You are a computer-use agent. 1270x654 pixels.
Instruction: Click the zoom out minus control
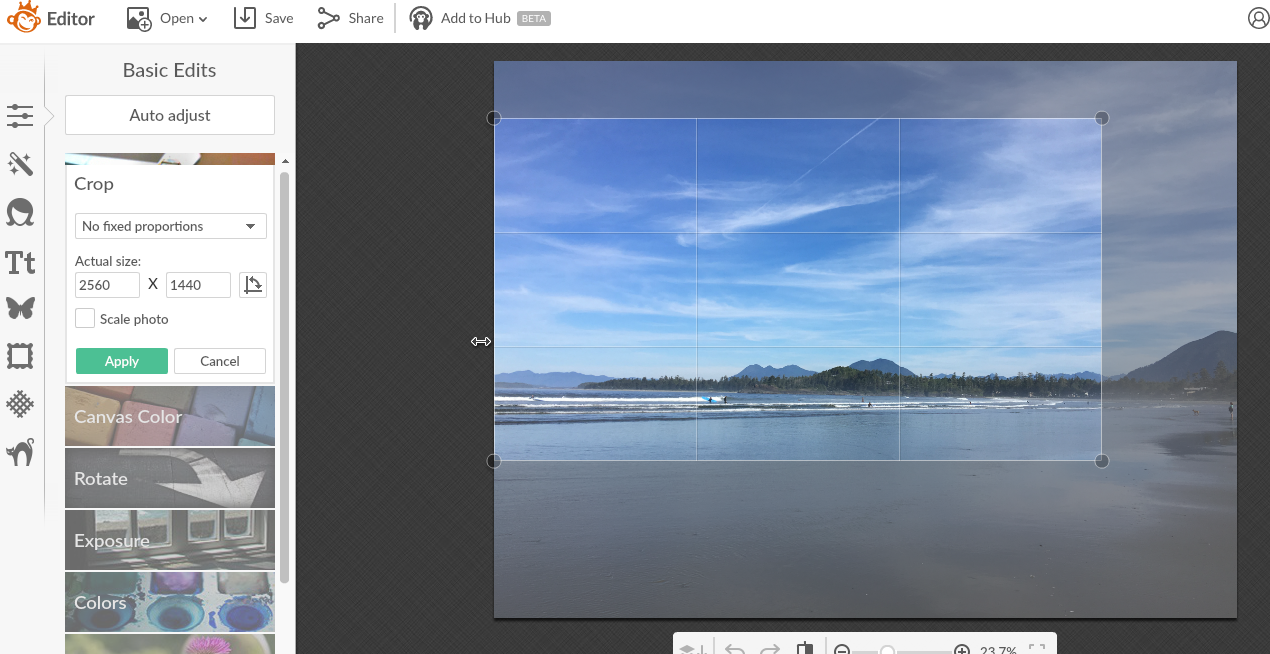pyautogui.click(x=841, y=648)
